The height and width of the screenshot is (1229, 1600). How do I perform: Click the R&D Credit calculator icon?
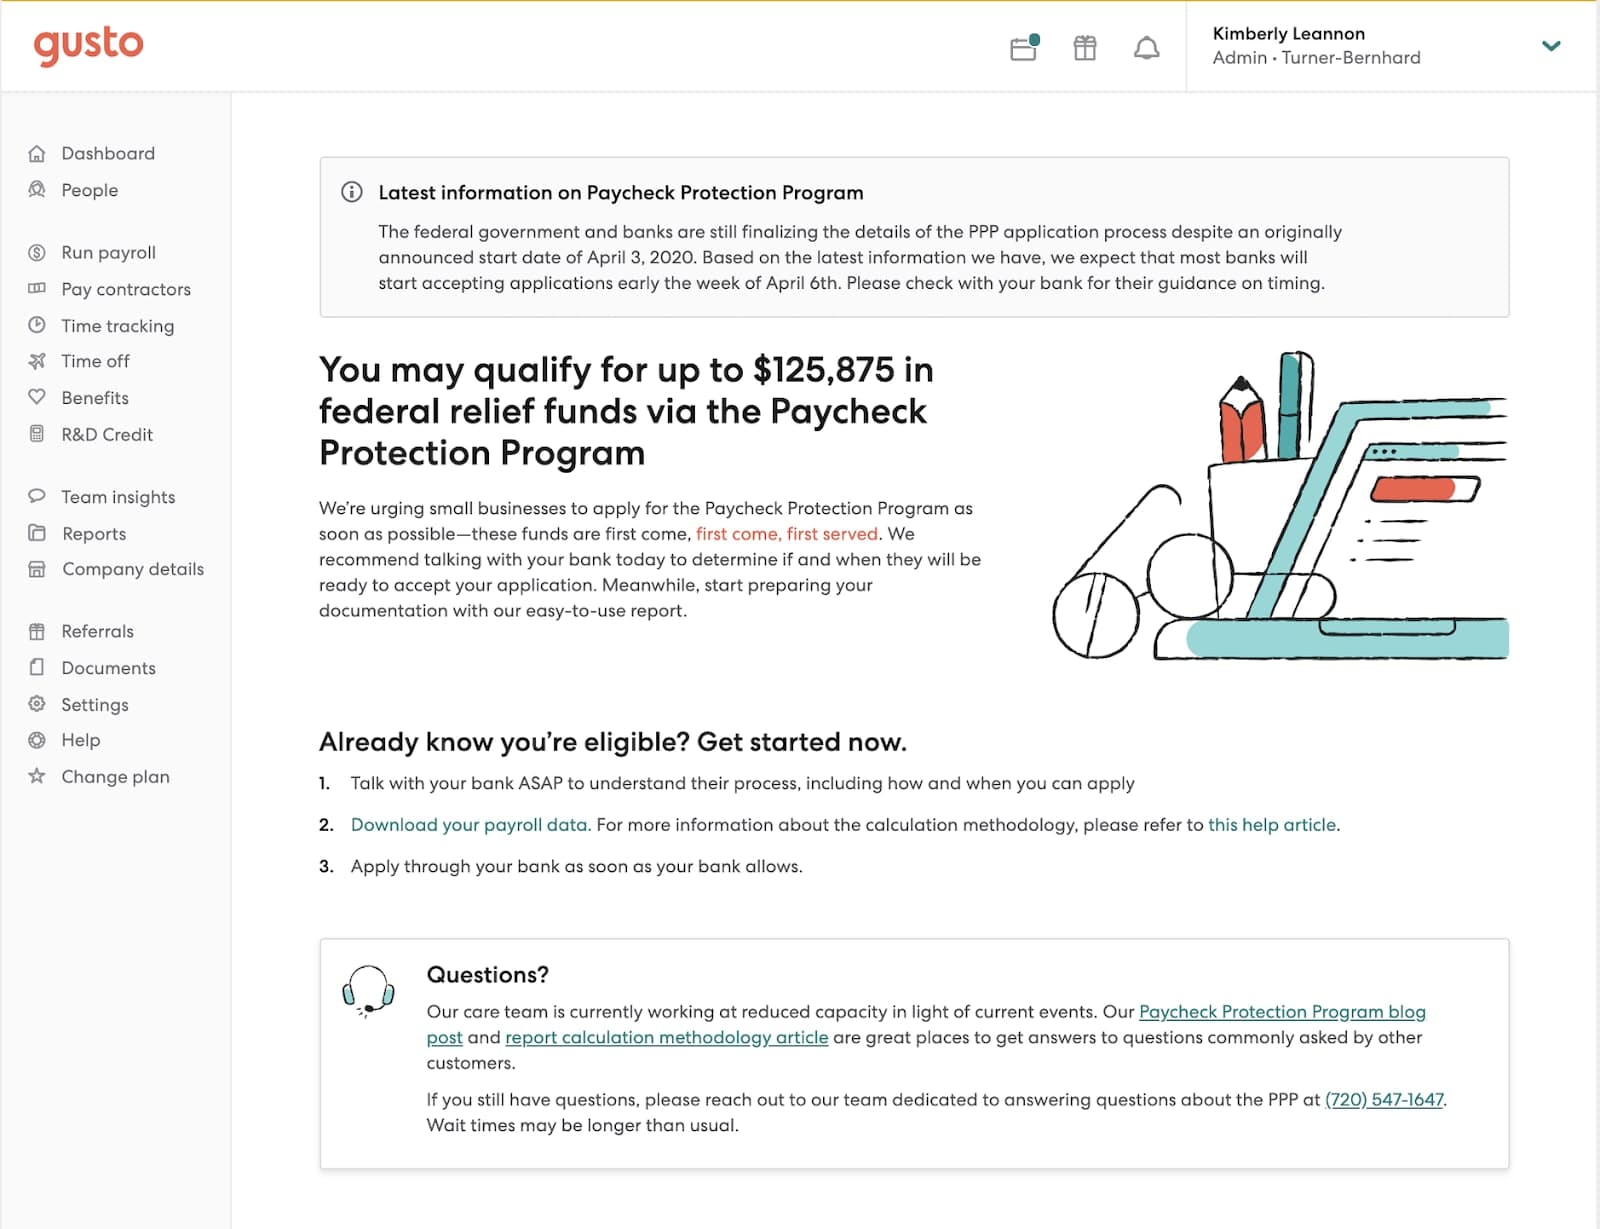coord(37,434)
